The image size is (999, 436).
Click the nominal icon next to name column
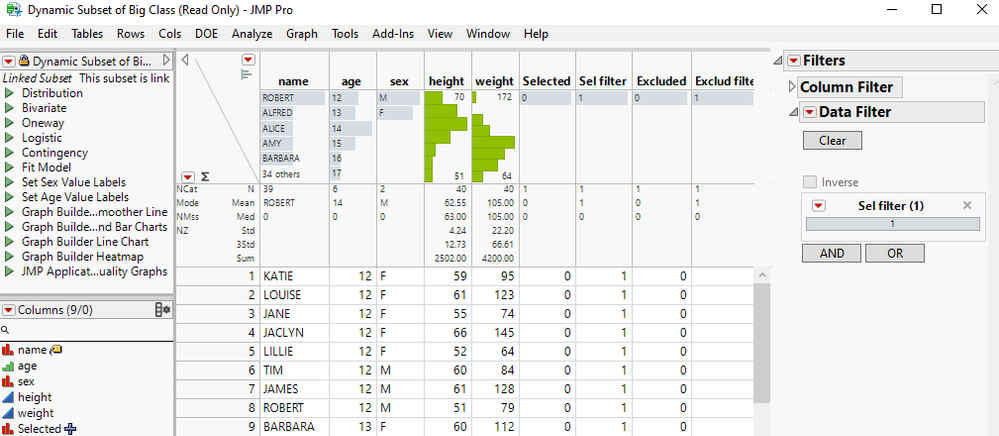point(8,350)
